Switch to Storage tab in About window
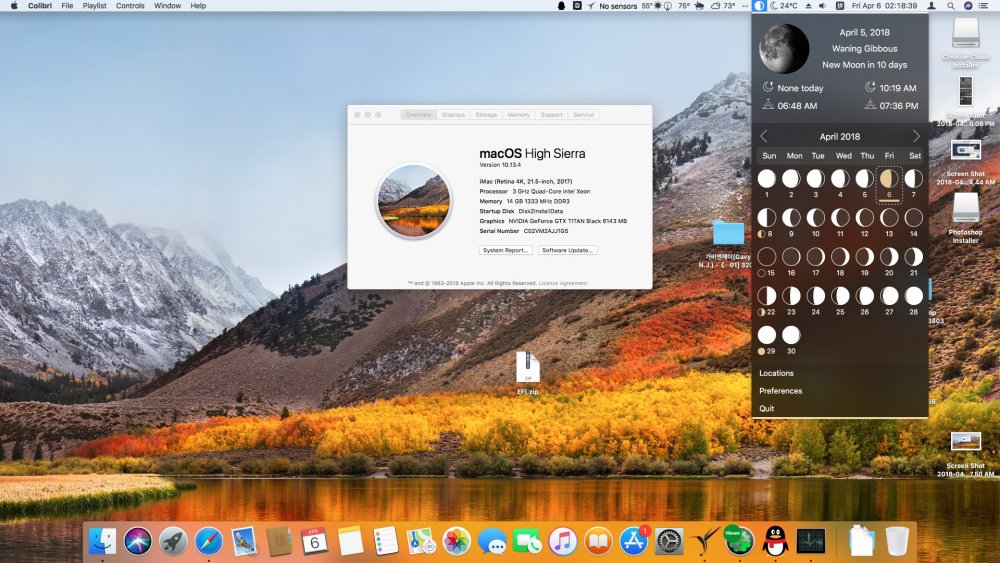The image size is (1000, 563). pyautogui.click(x=486, y=115)
